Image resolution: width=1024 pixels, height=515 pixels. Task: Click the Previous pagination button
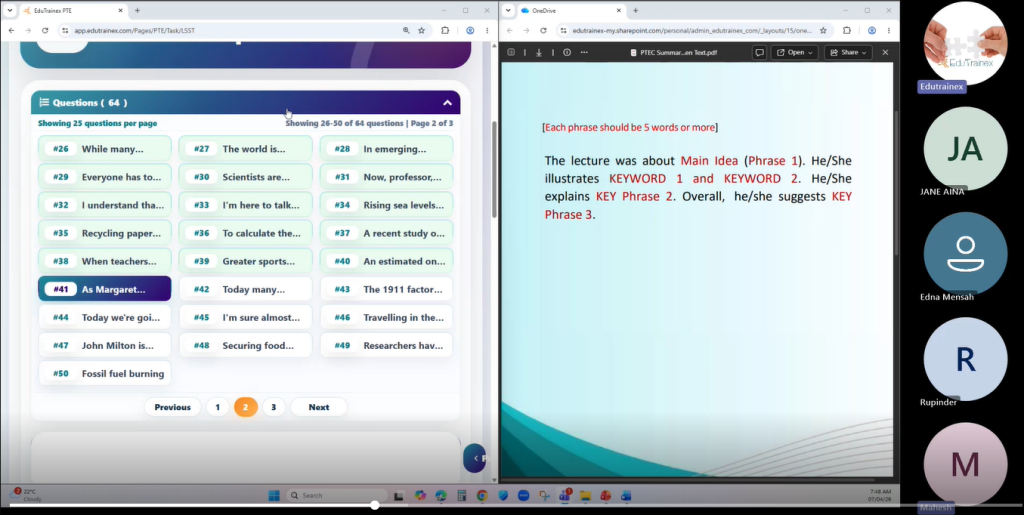tap(172, 407)
